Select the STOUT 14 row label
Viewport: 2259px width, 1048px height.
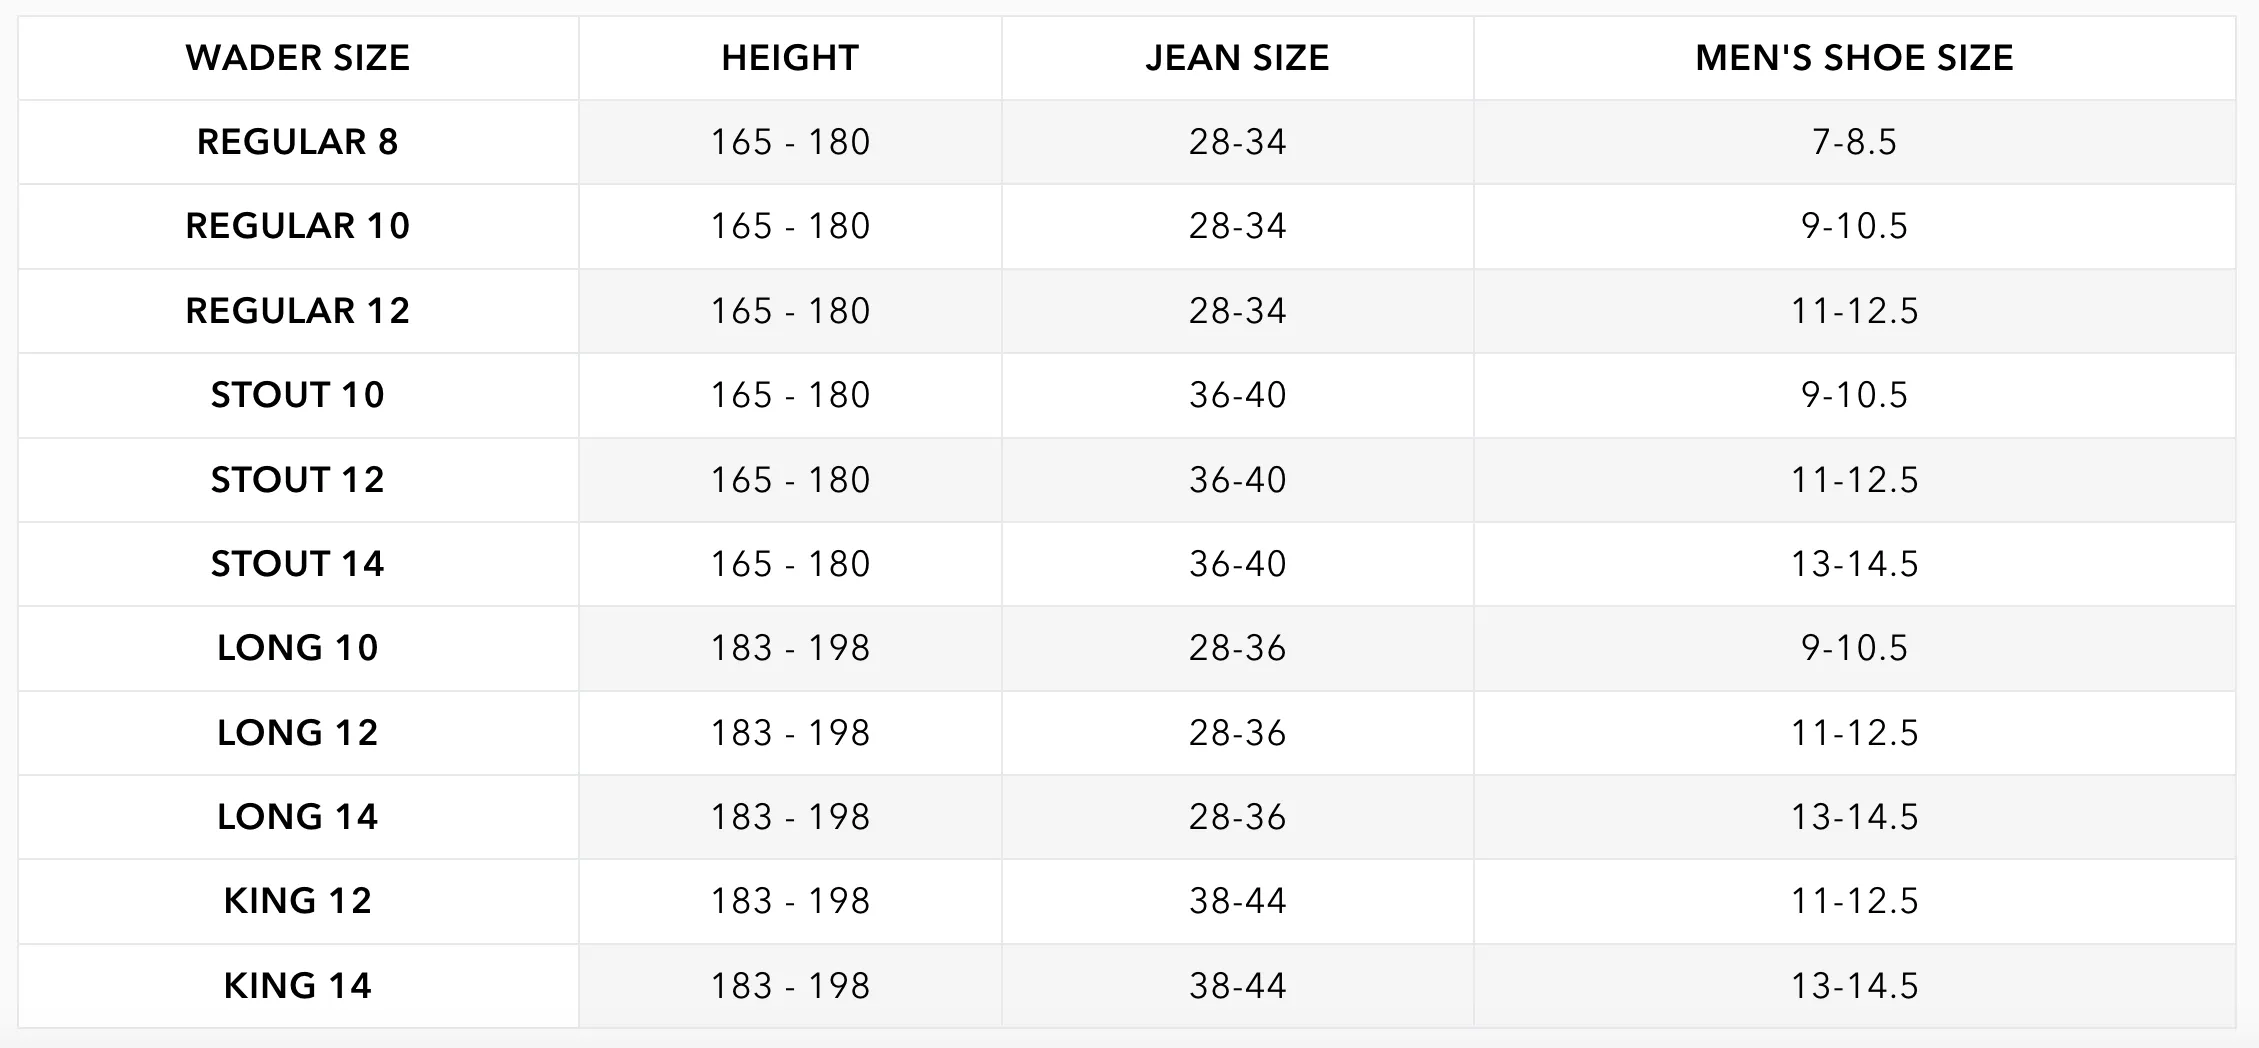pos(298,564)
